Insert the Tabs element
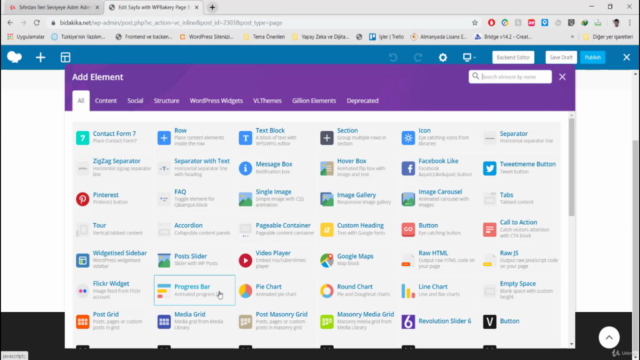Viewport: 640px width, 360px height. click(x=520, y=198)
